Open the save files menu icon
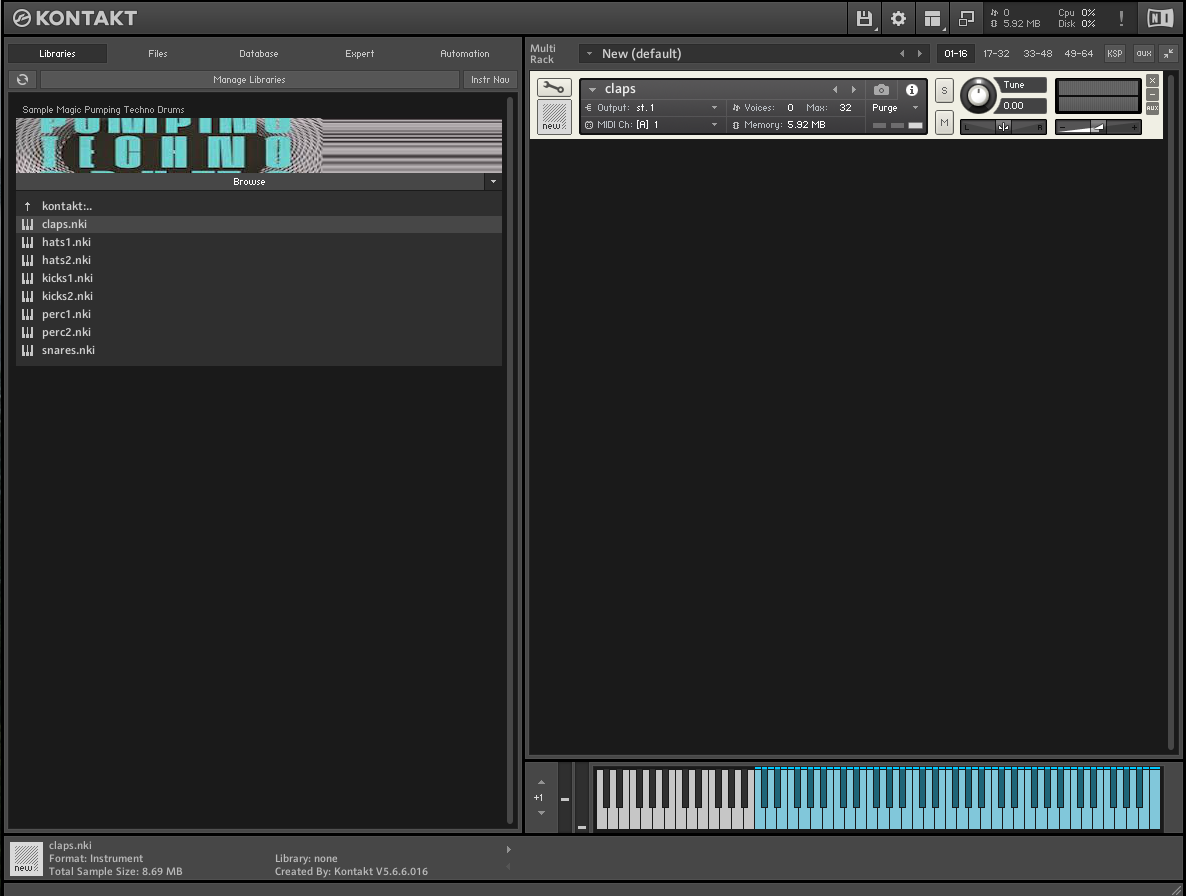The height and width of the screenshot is (896, 1186). (864, 18)
